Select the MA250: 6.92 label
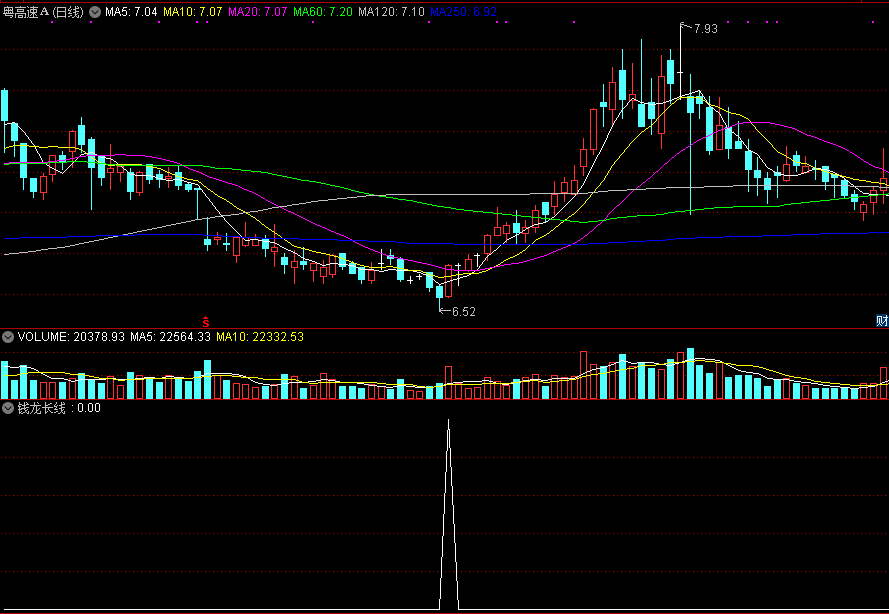This screenshot has height=614, width=889. coord(463,12)
